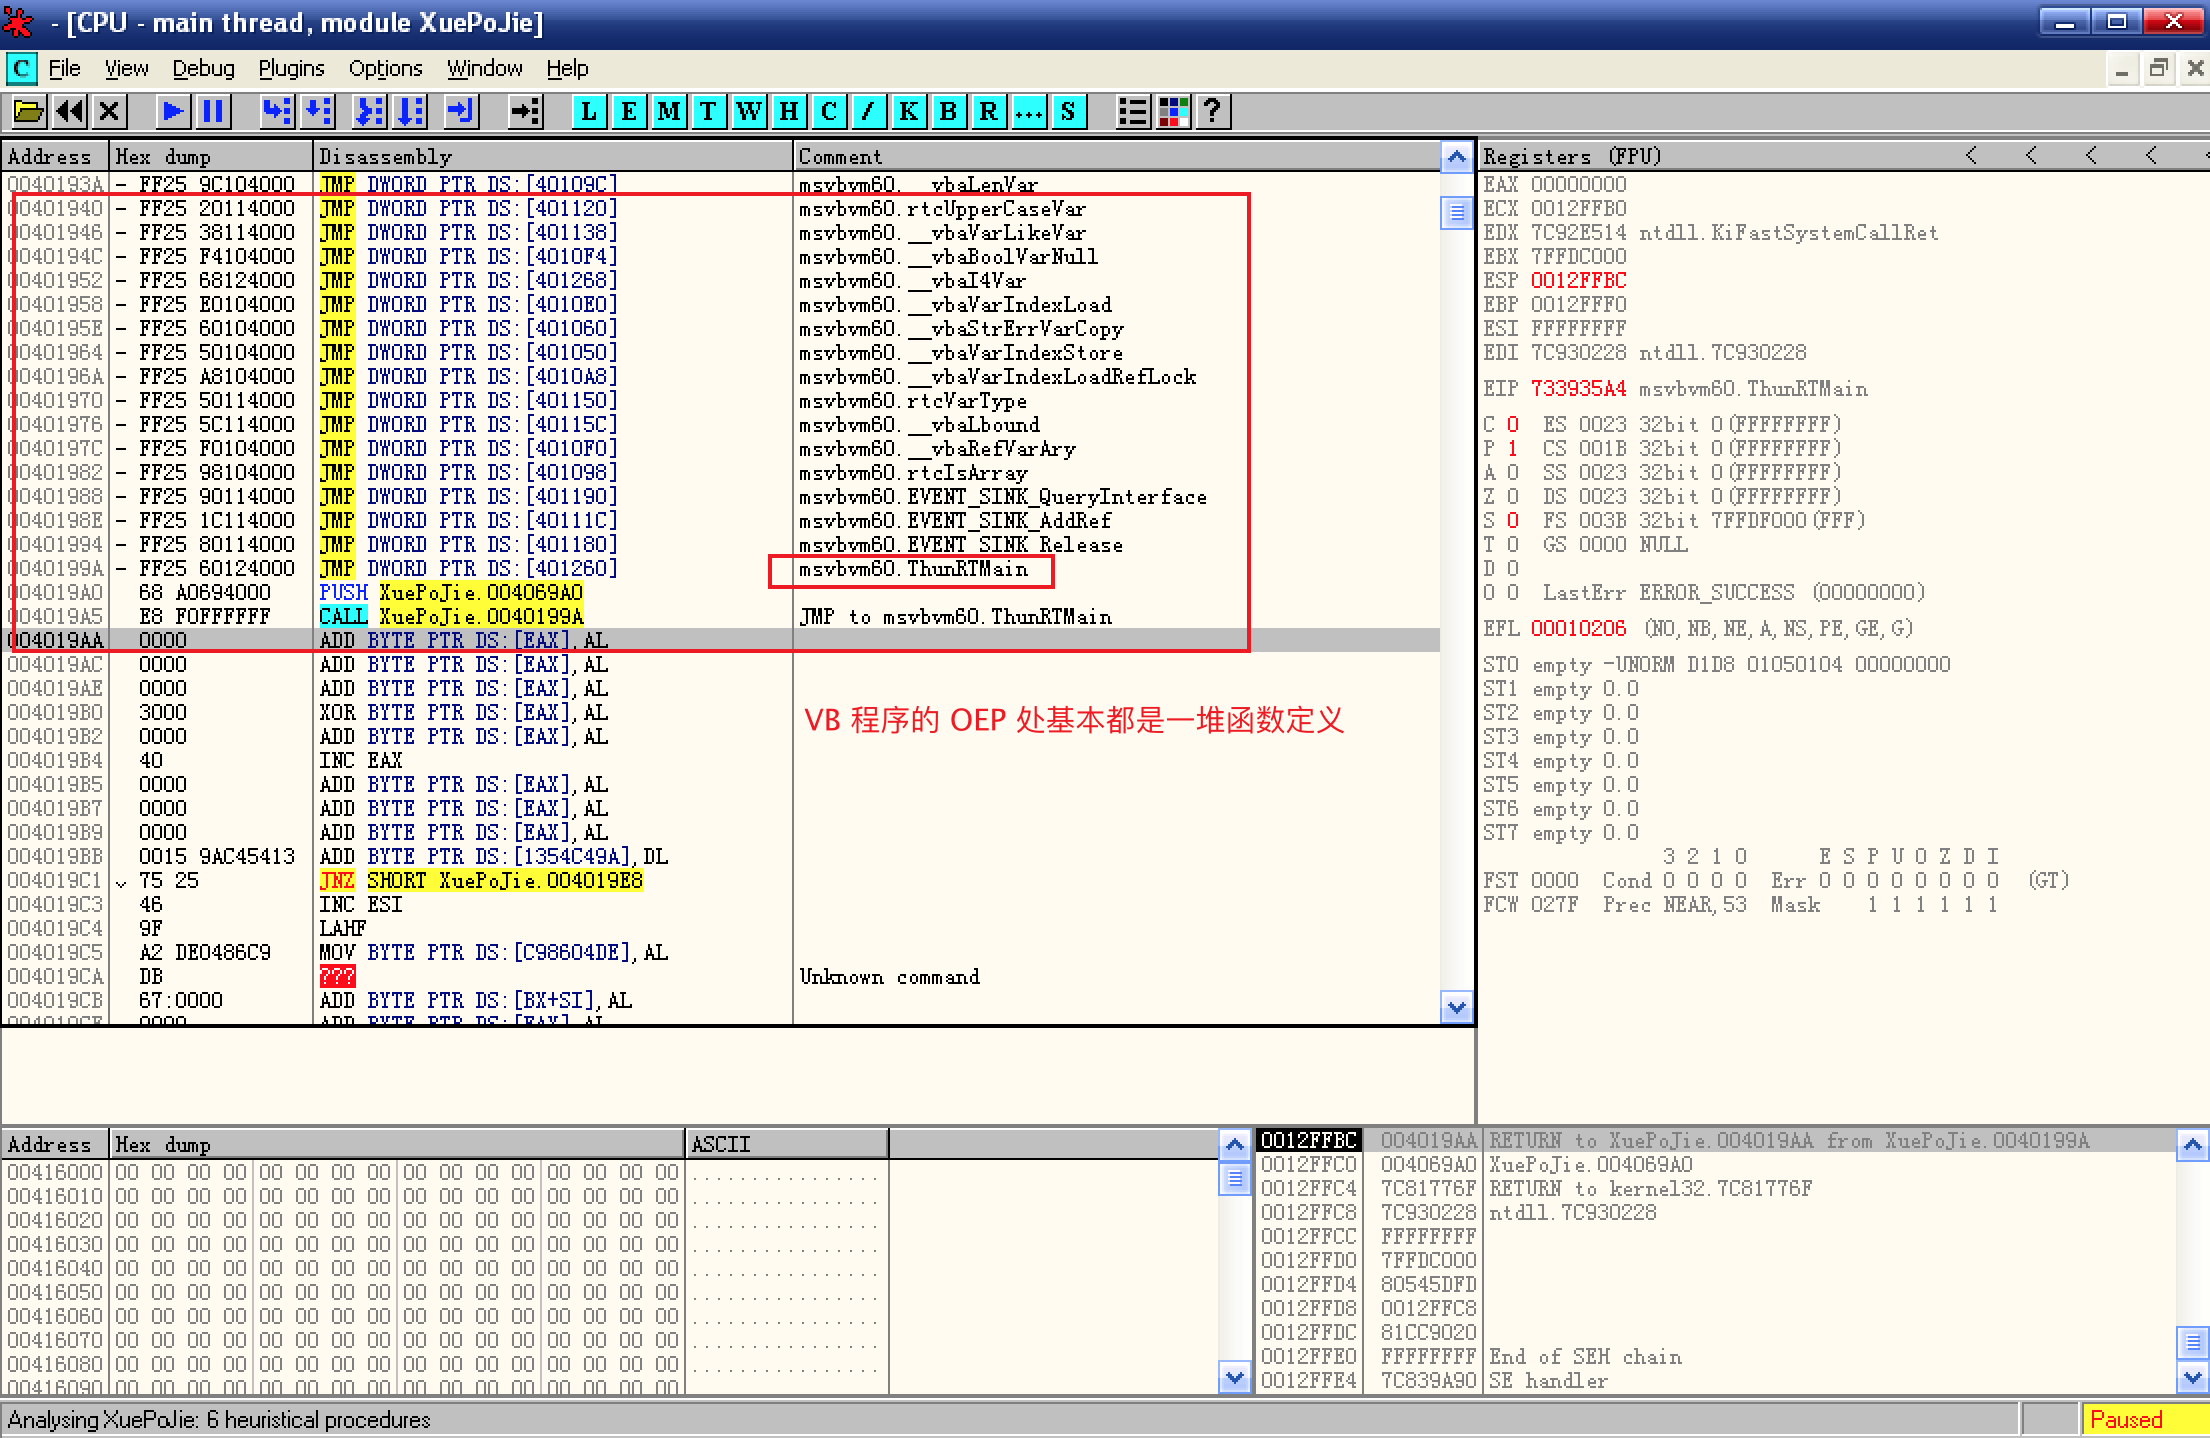
Task: Click the Restart program rewind icon
Action: click(x=69, y=111)
